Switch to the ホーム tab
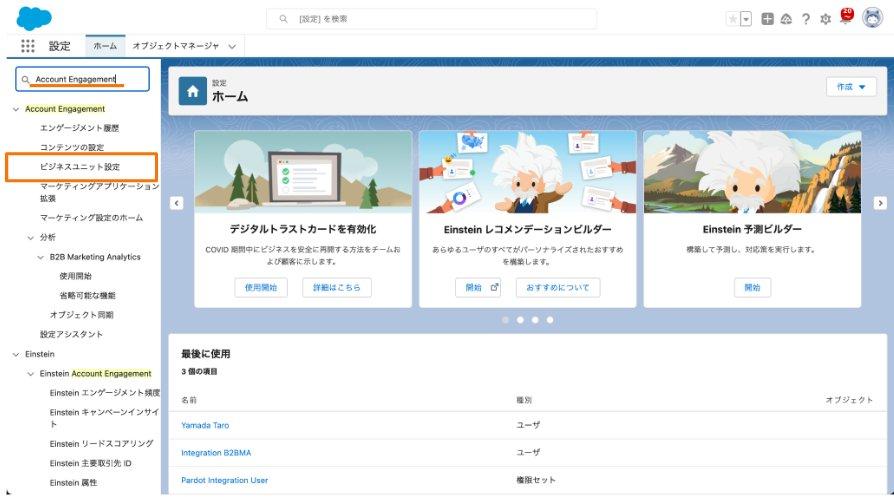This screenshot has width=894, height=497. coord(105,46)
